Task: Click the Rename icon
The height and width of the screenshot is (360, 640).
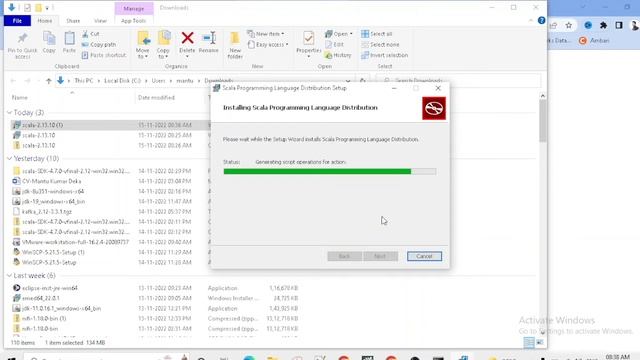Action: pyautogui.click(x=209, y=38)
